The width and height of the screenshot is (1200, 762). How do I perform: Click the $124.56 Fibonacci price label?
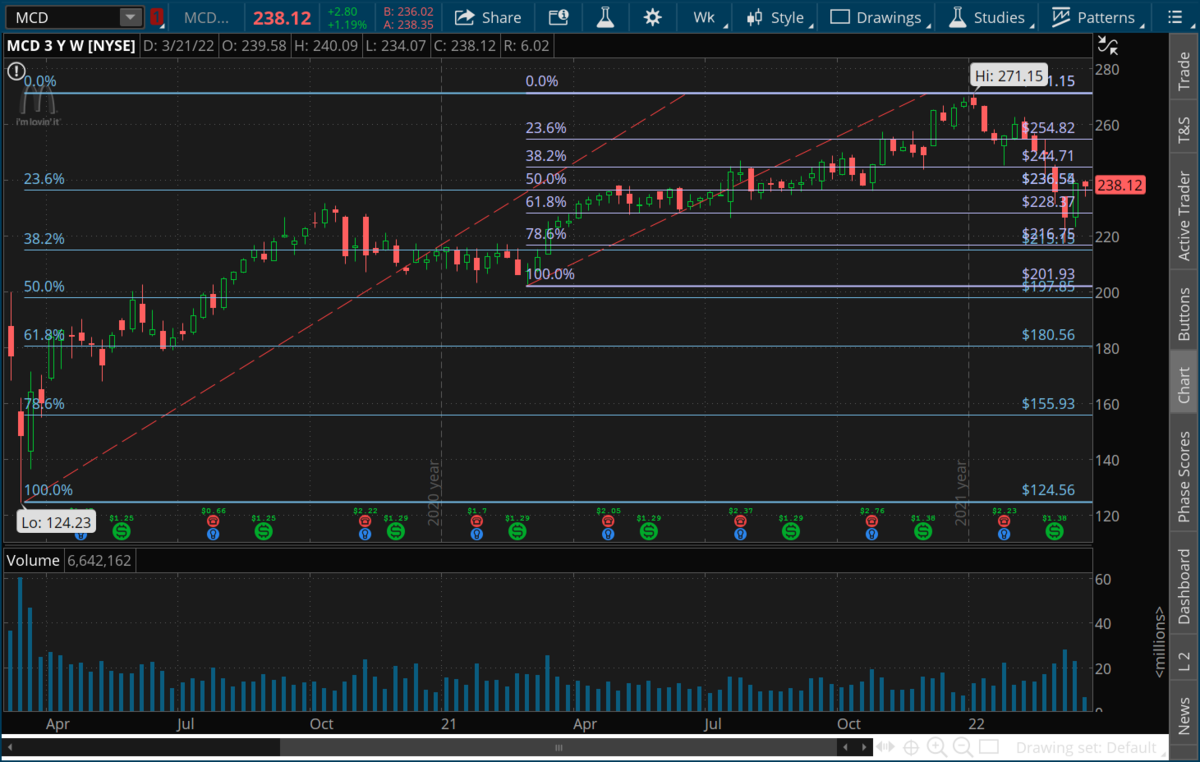pyautogui.click(x=1048, y=490)
